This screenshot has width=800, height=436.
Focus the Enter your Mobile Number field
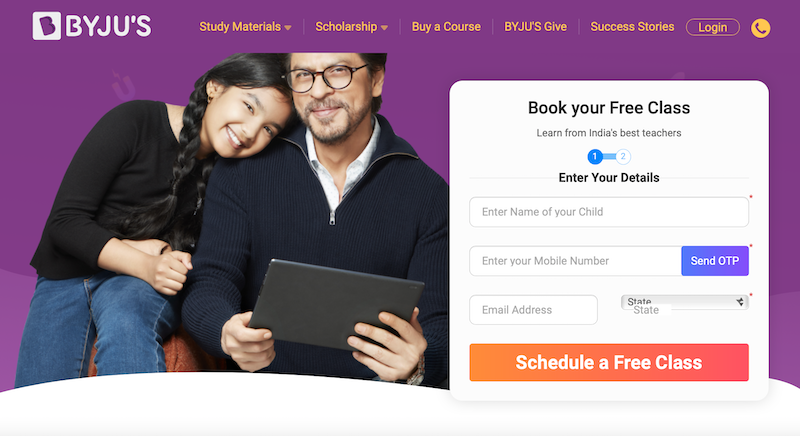coord(575,261)
